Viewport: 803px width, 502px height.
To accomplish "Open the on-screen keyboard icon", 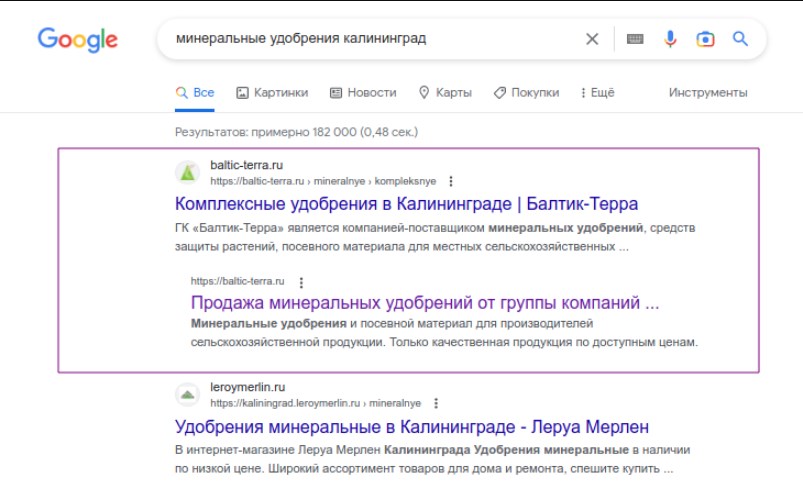I will tap(635, 39).
